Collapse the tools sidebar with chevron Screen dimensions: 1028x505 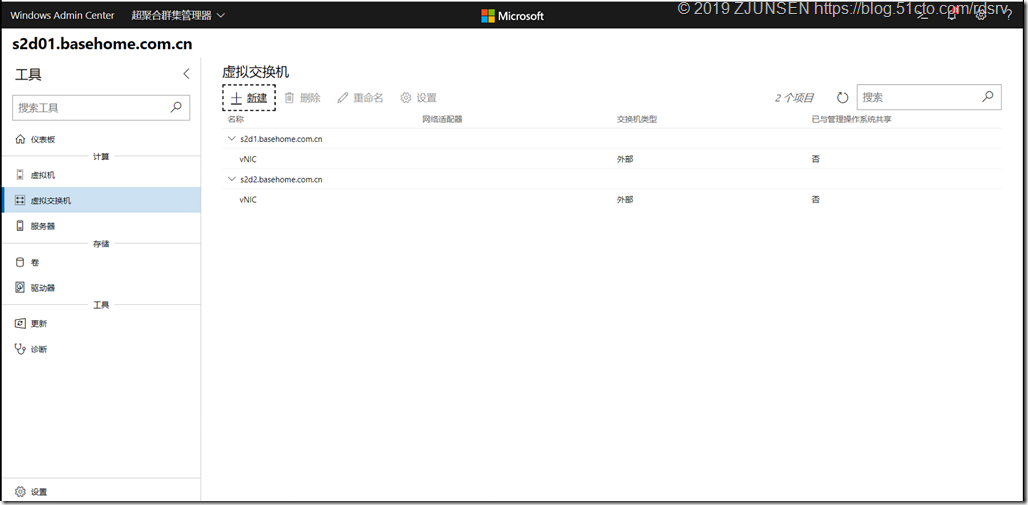186,74
